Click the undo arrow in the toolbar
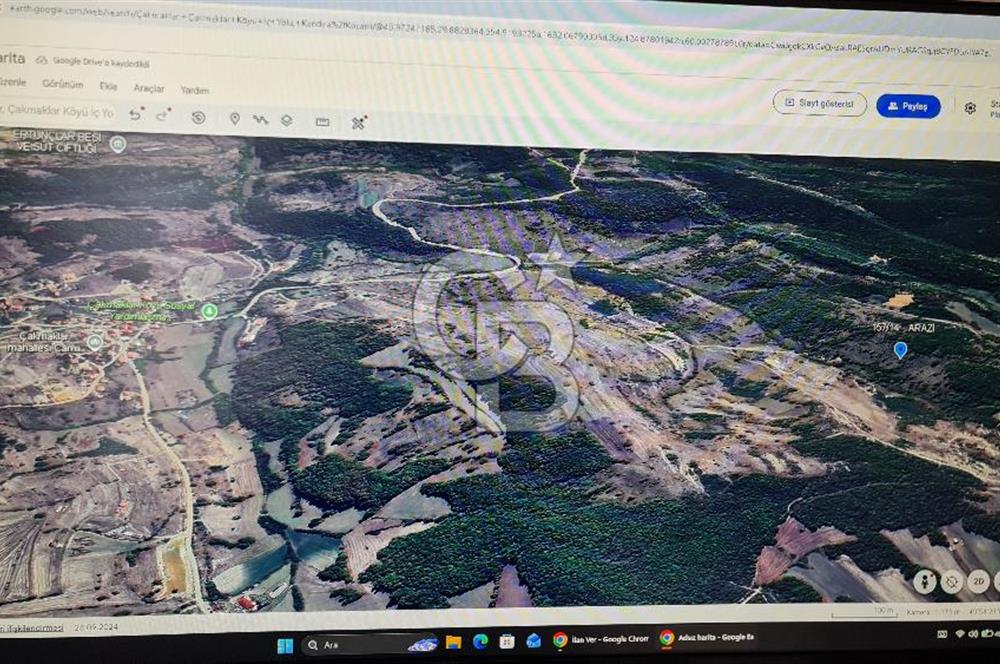 (x=135, y=115)
